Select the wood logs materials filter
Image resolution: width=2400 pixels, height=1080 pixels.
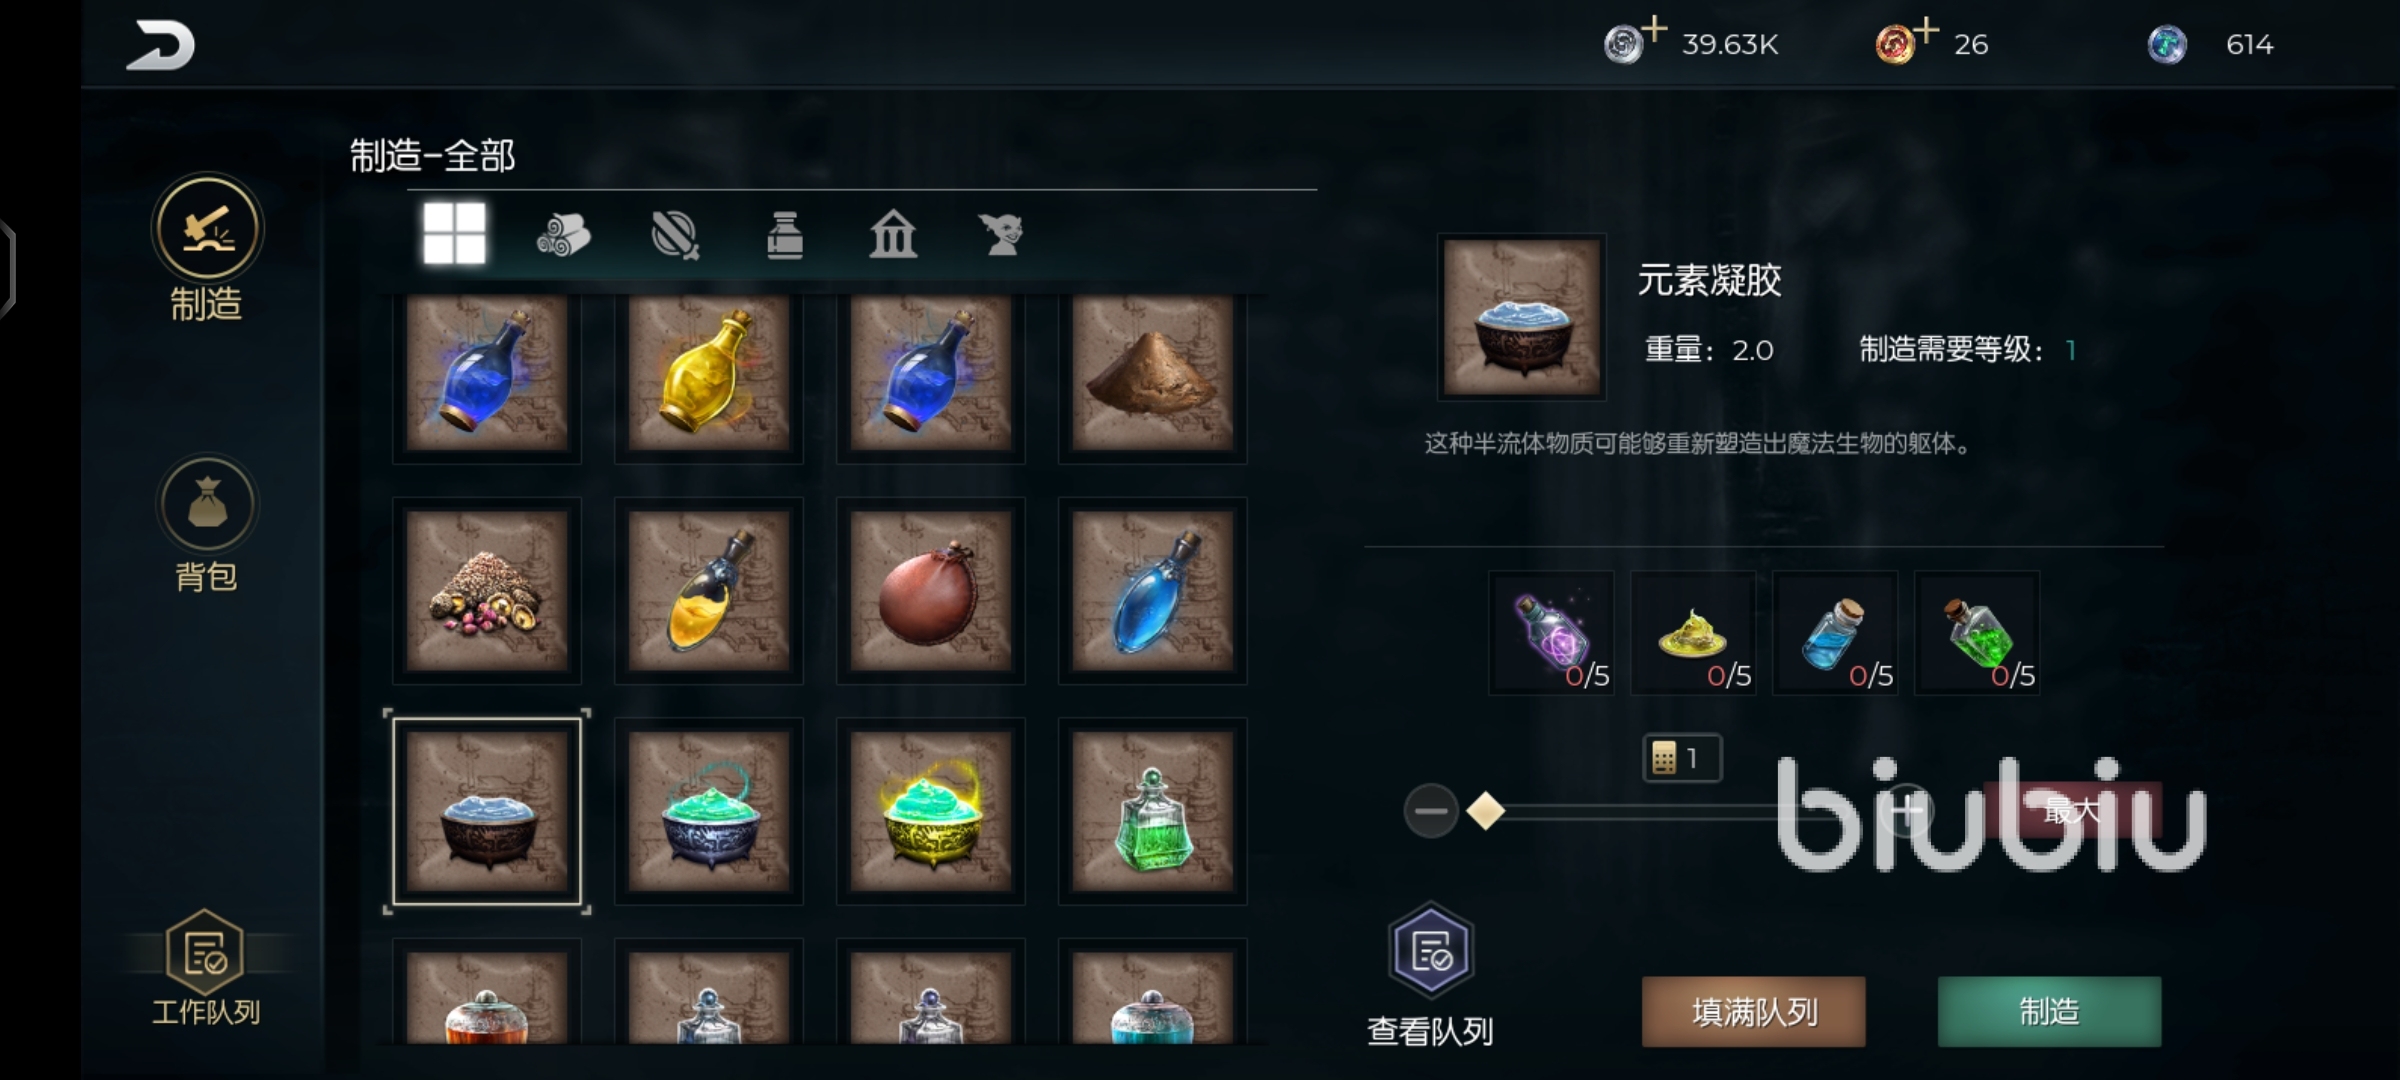point(564,236)
